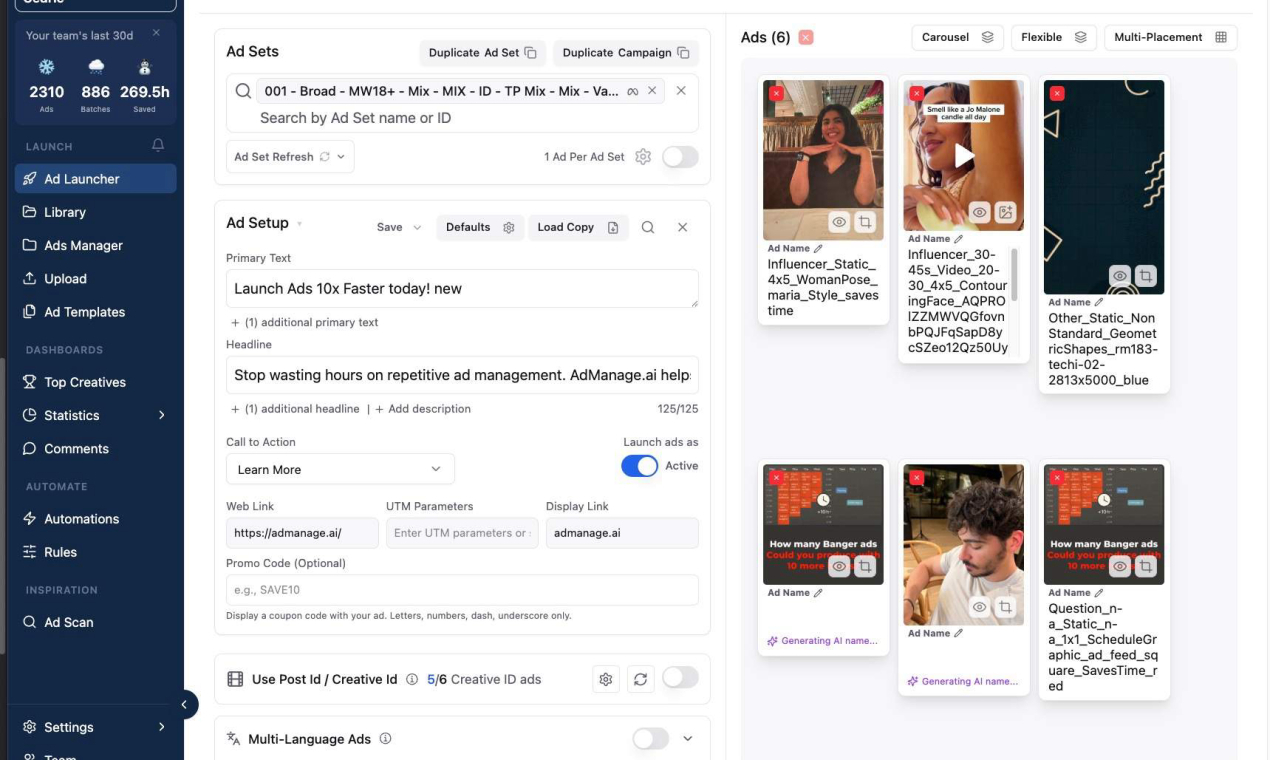Click the Top Creatives dashboard icon

[x=29, y=381]
